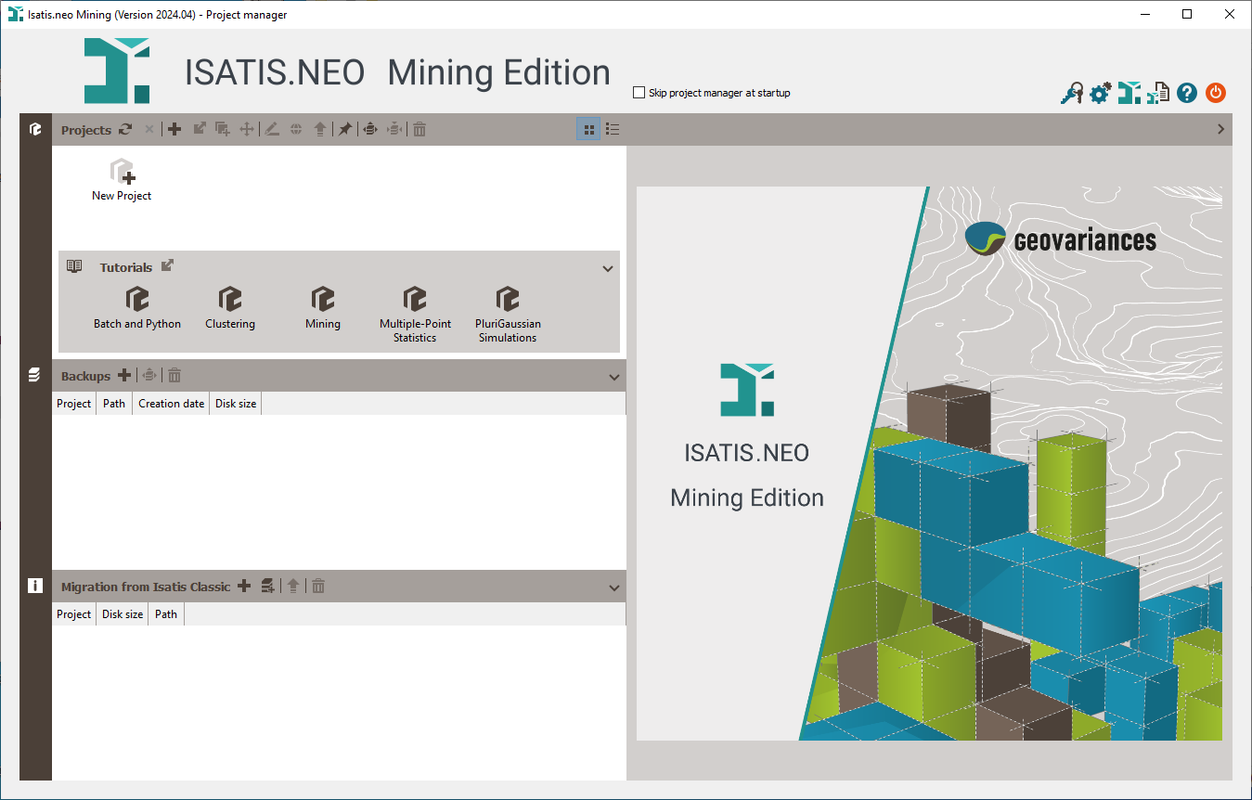This screenshot has width=1252, height=800.
Task: Open help with the question mark icon
Action: (1187, 93)
